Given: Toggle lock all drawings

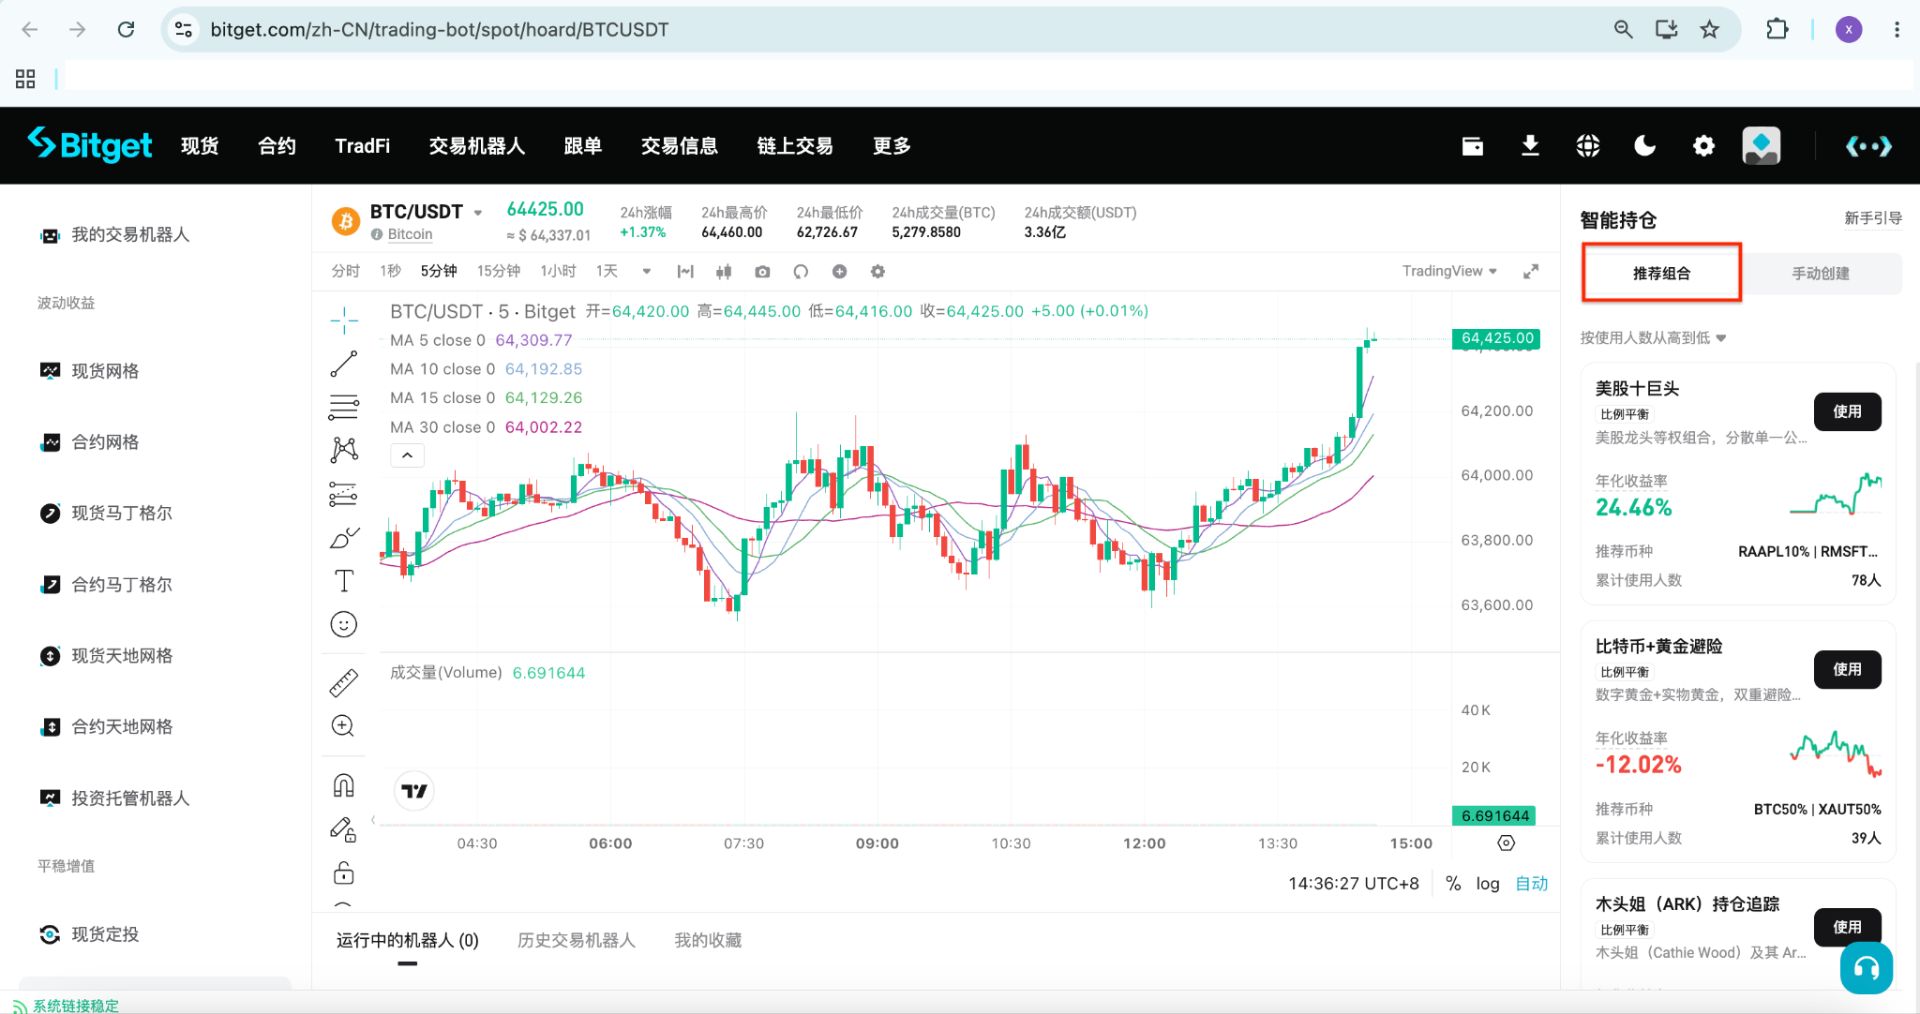Looking at the screenshot, I should (x=343, y=873).
